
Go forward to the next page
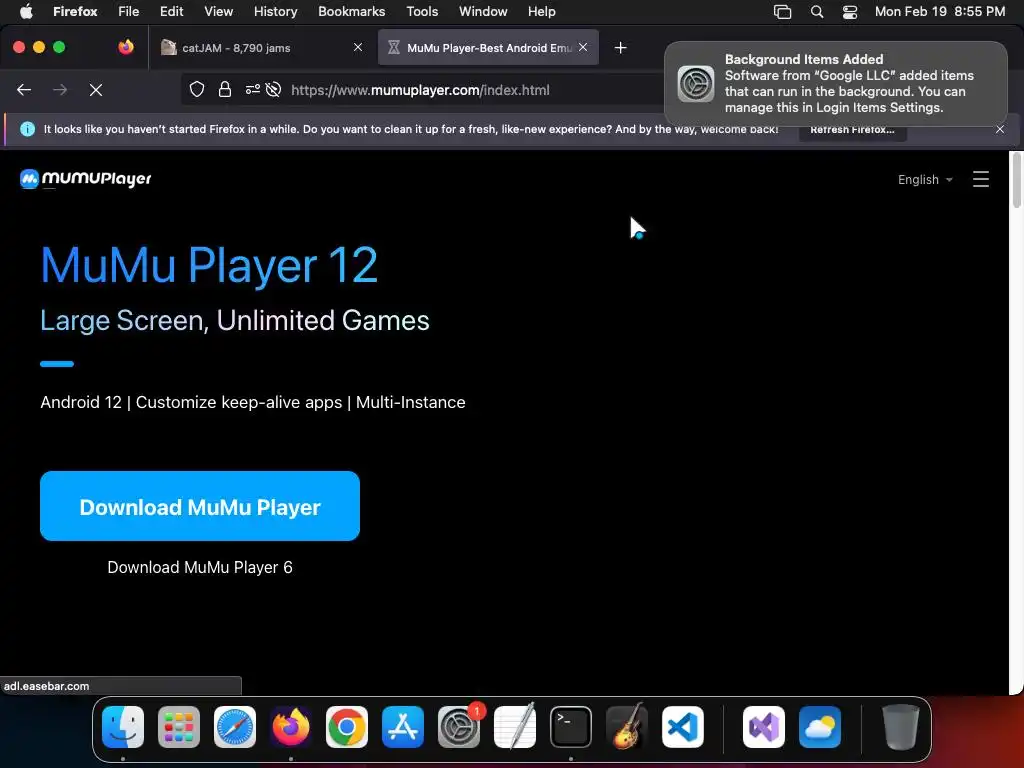click(x=60, y=90)
